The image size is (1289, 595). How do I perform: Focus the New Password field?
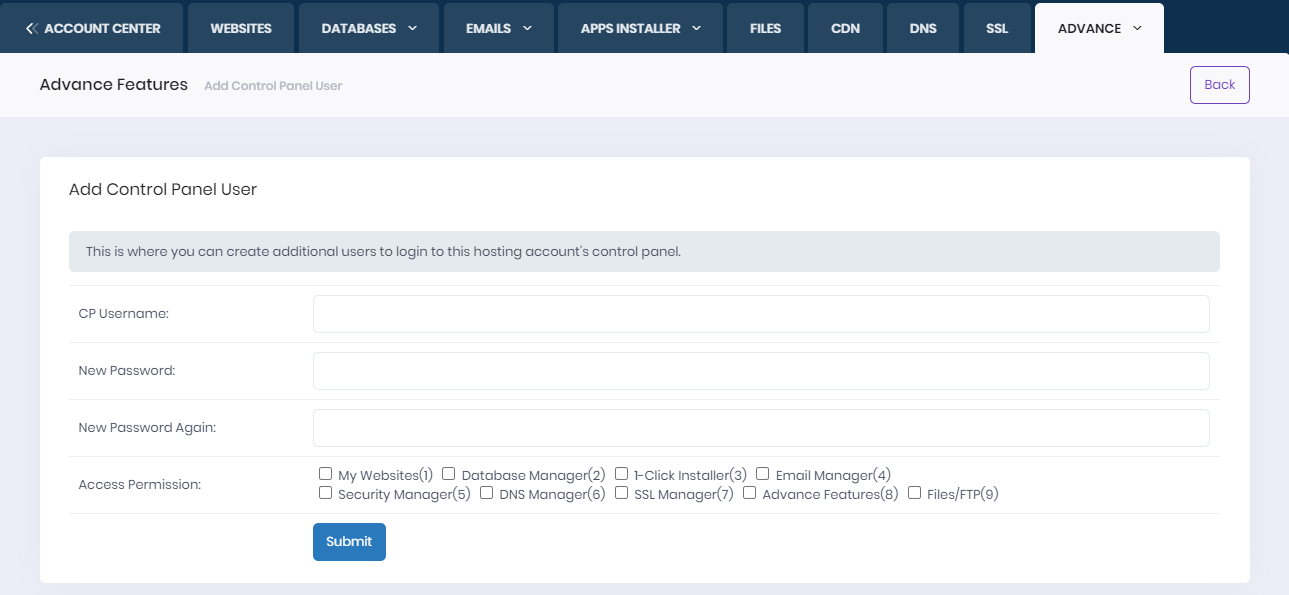click(x=761, y=370)
